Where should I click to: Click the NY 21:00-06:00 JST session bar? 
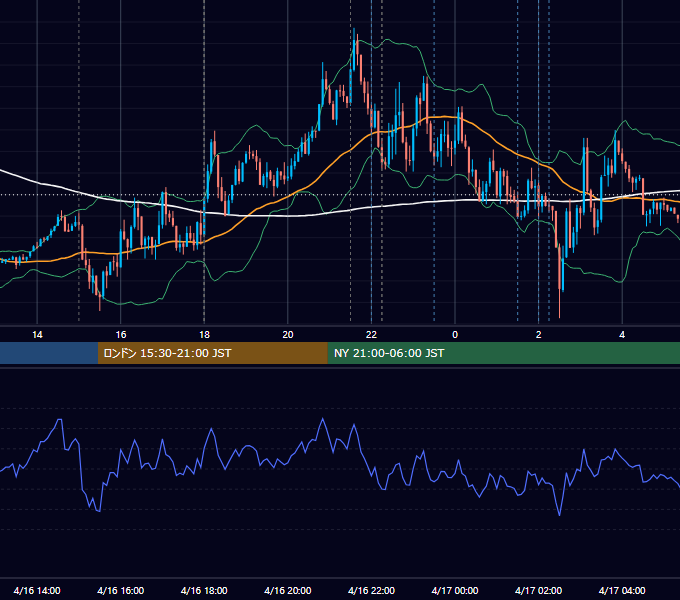click(503, 353)
